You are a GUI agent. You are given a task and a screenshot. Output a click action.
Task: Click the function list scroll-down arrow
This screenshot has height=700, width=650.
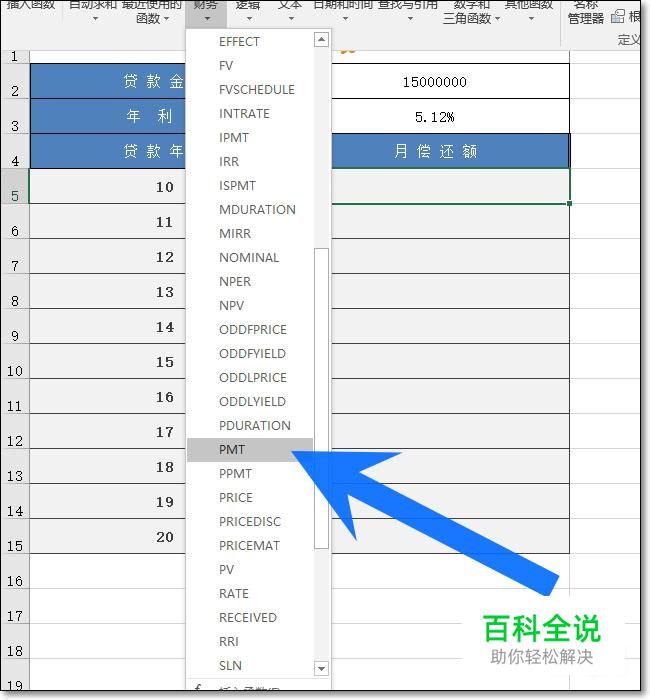[321, 668]
